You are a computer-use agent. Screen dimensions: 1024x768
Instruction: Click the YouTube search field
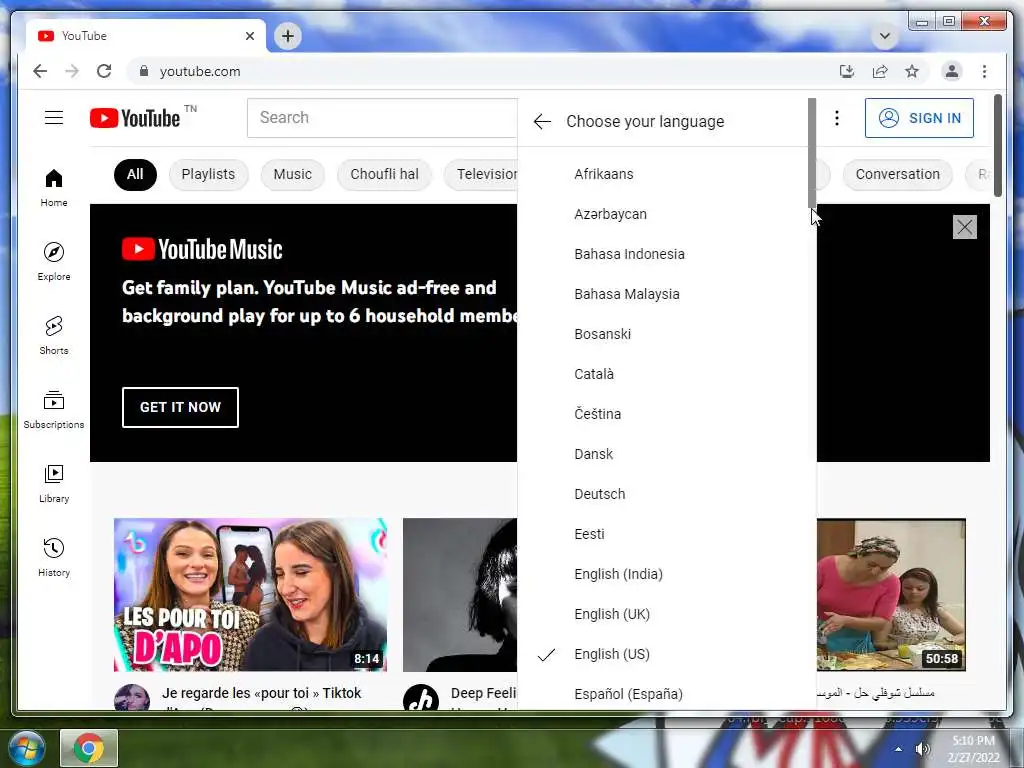382,118
